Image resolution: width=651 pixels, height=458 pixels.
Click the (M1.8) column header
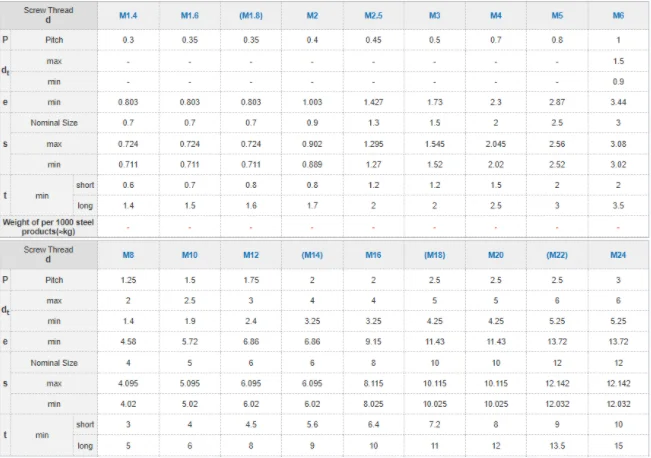(251, 16)
